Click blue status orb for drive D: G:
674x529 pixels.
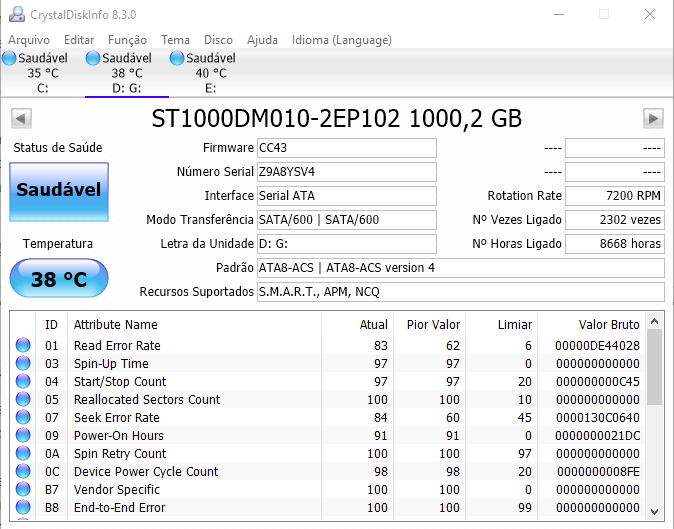pos(93,58)
